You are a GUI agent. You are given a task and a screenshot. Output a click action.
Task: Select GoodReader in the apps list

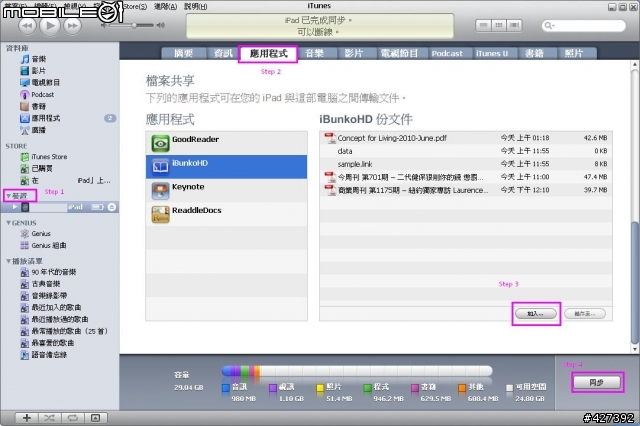click(x=227, y=143)
